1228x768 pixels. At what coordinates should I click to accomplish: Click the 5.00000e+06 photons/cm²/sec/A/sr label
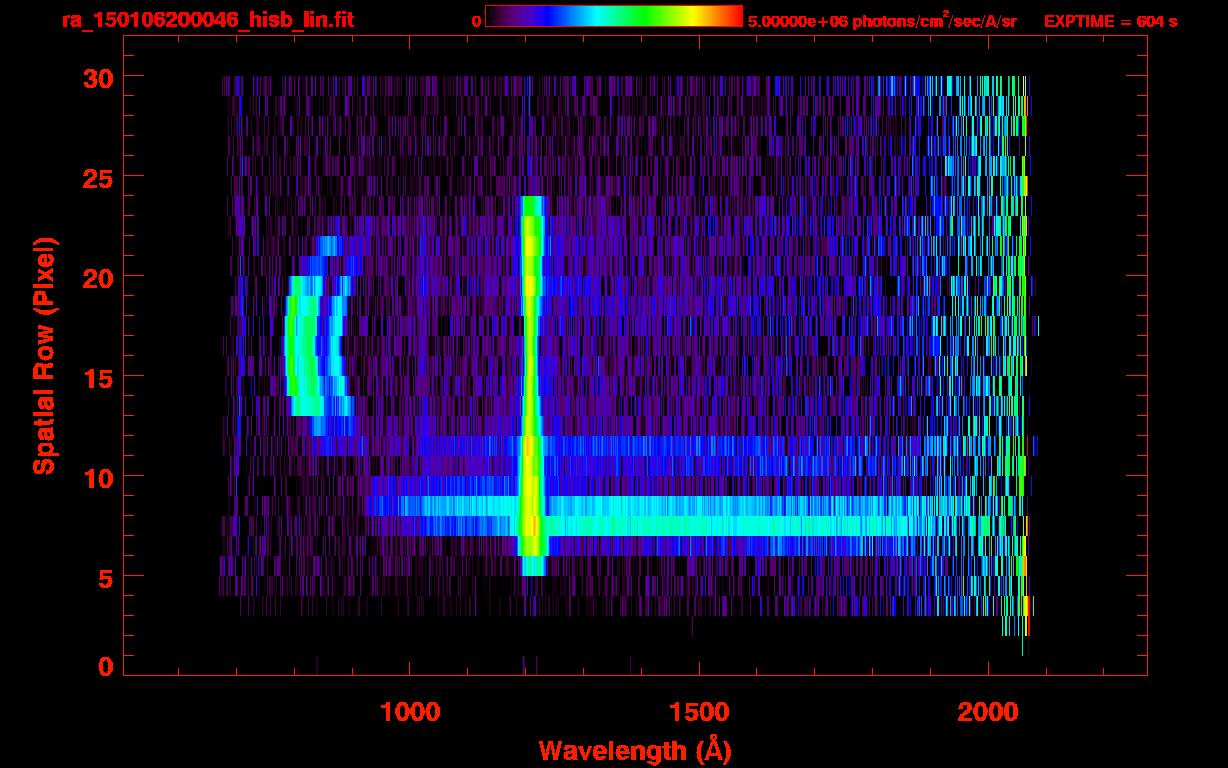[882, 20]
